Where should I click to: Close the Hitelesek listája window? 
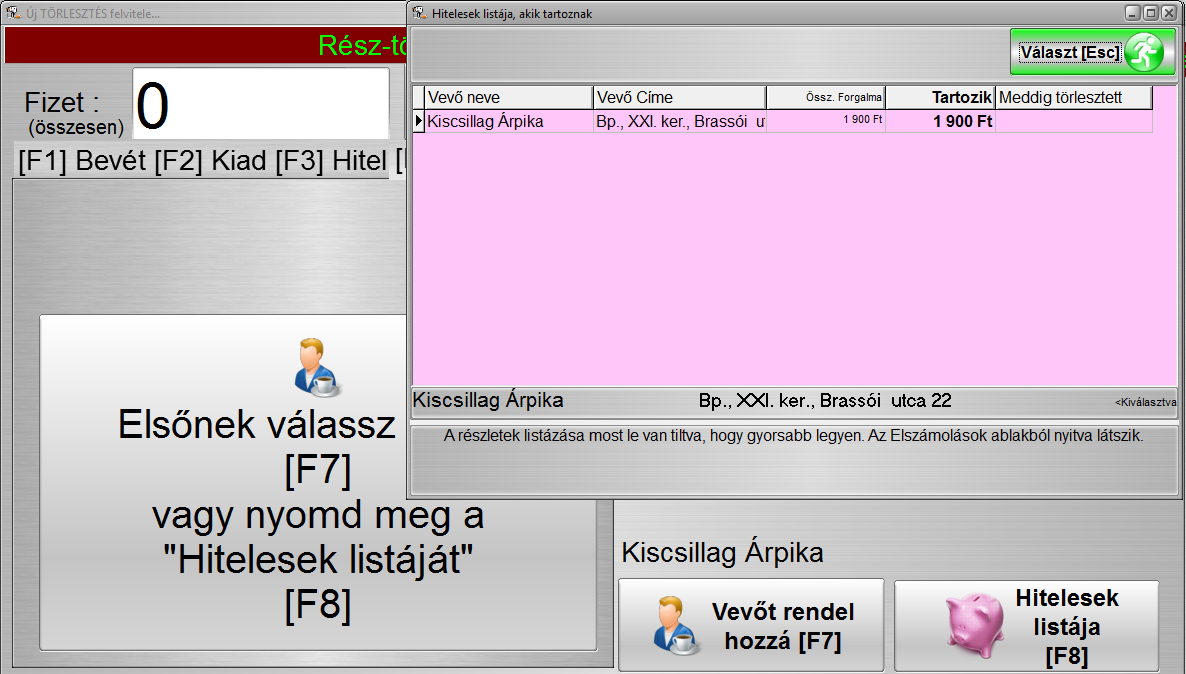click(x=1168, y=13)
